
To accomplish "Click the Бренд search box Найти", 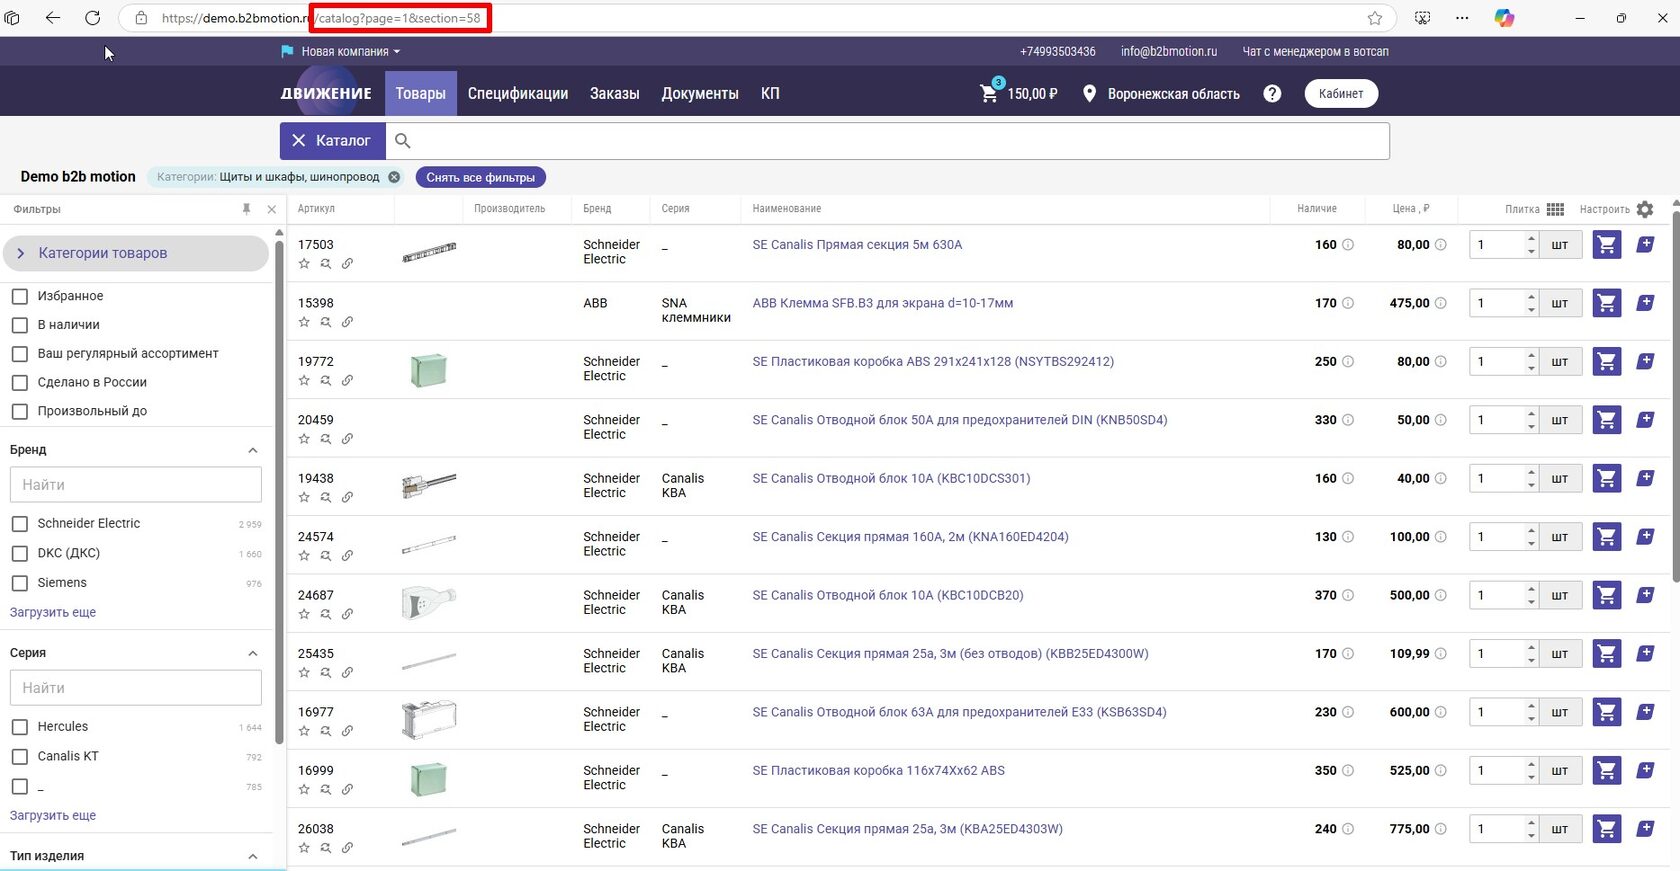I will click(136, 485).
